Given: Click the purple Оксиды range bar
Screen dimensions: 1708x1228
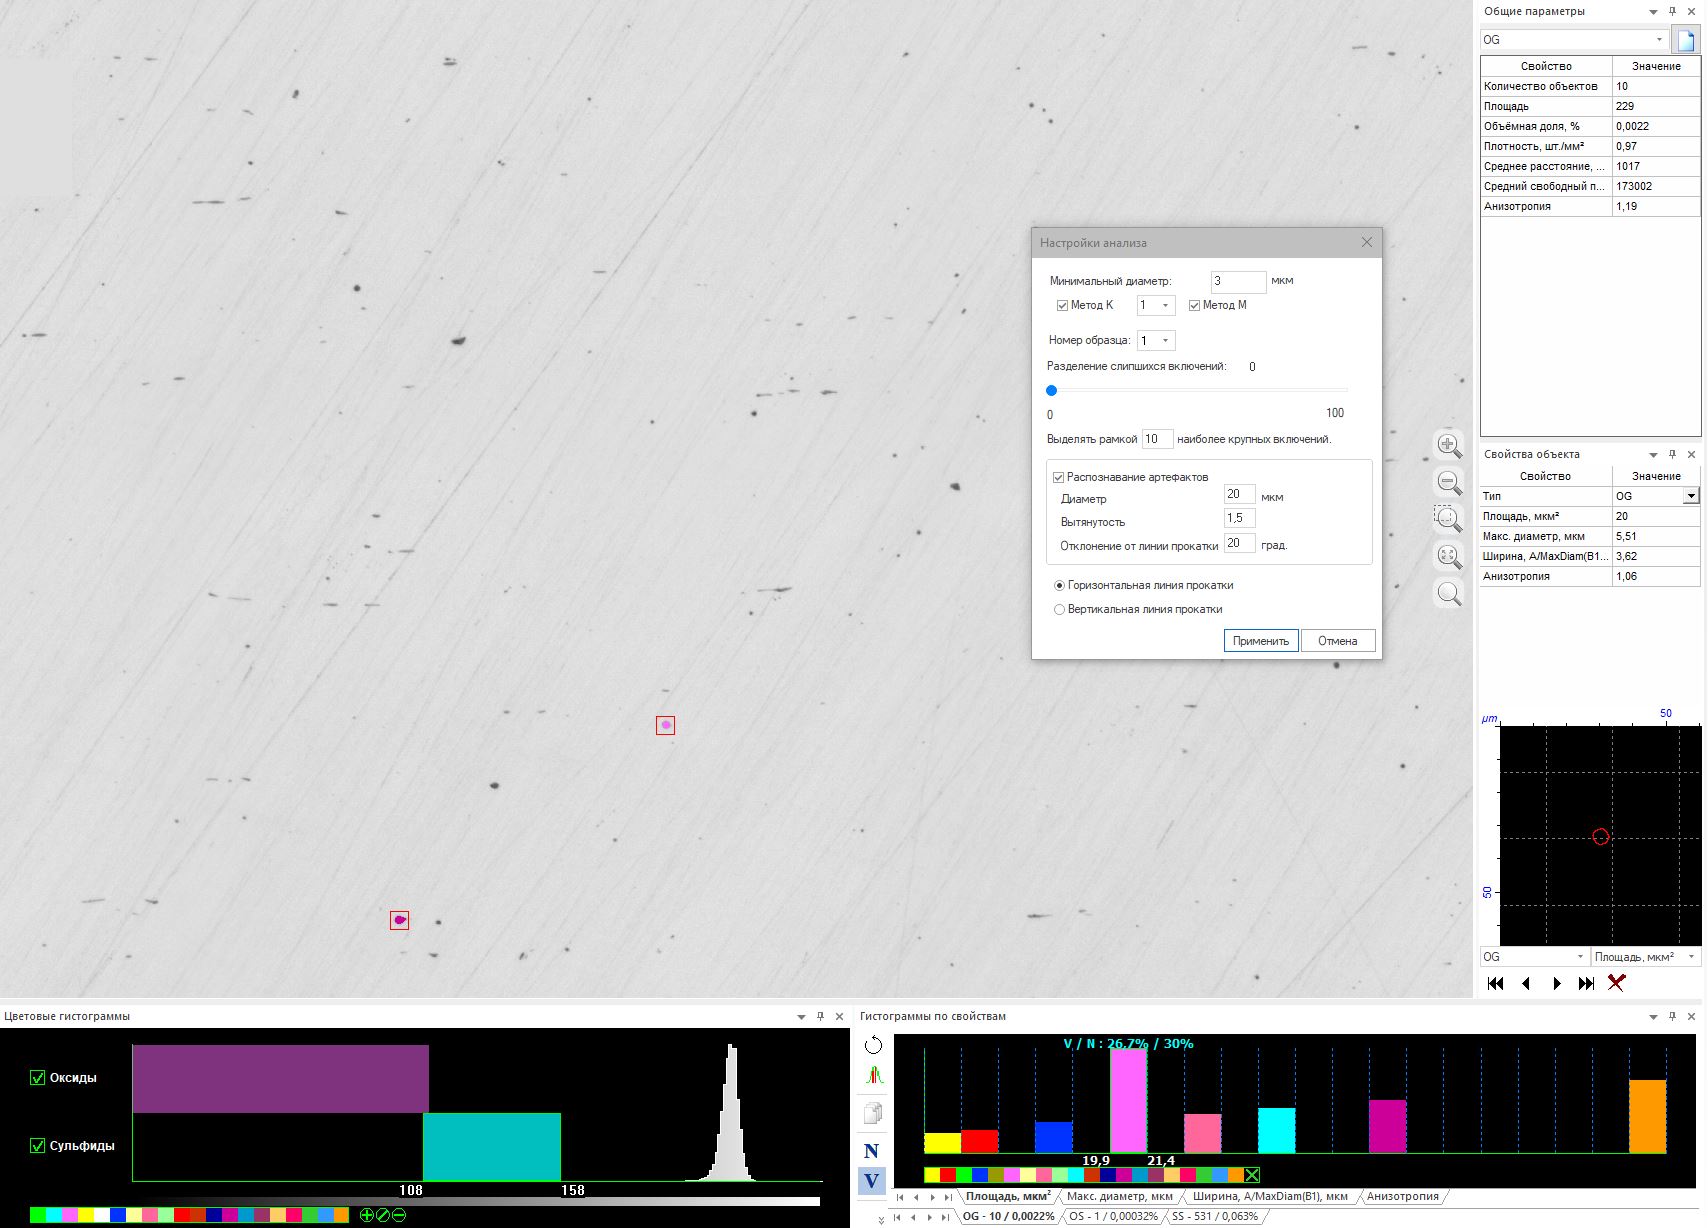Looking at the screenshot, I should tap(280, 1079).
